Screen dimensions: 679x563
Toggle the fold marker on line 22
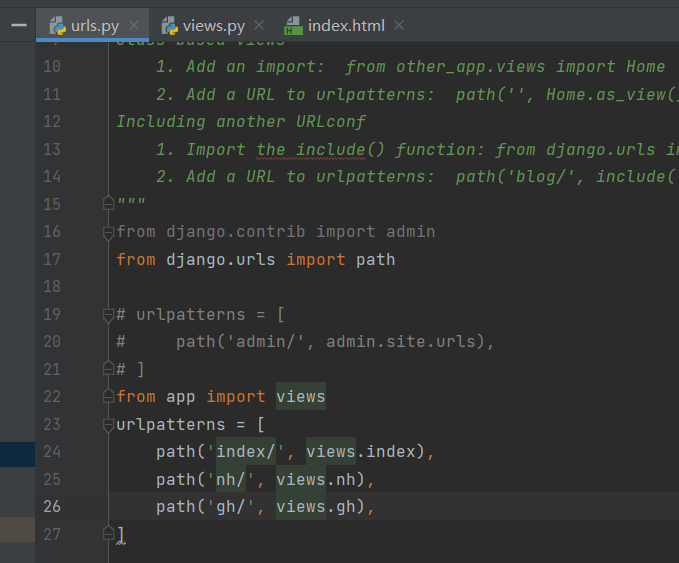coord(108,396)
